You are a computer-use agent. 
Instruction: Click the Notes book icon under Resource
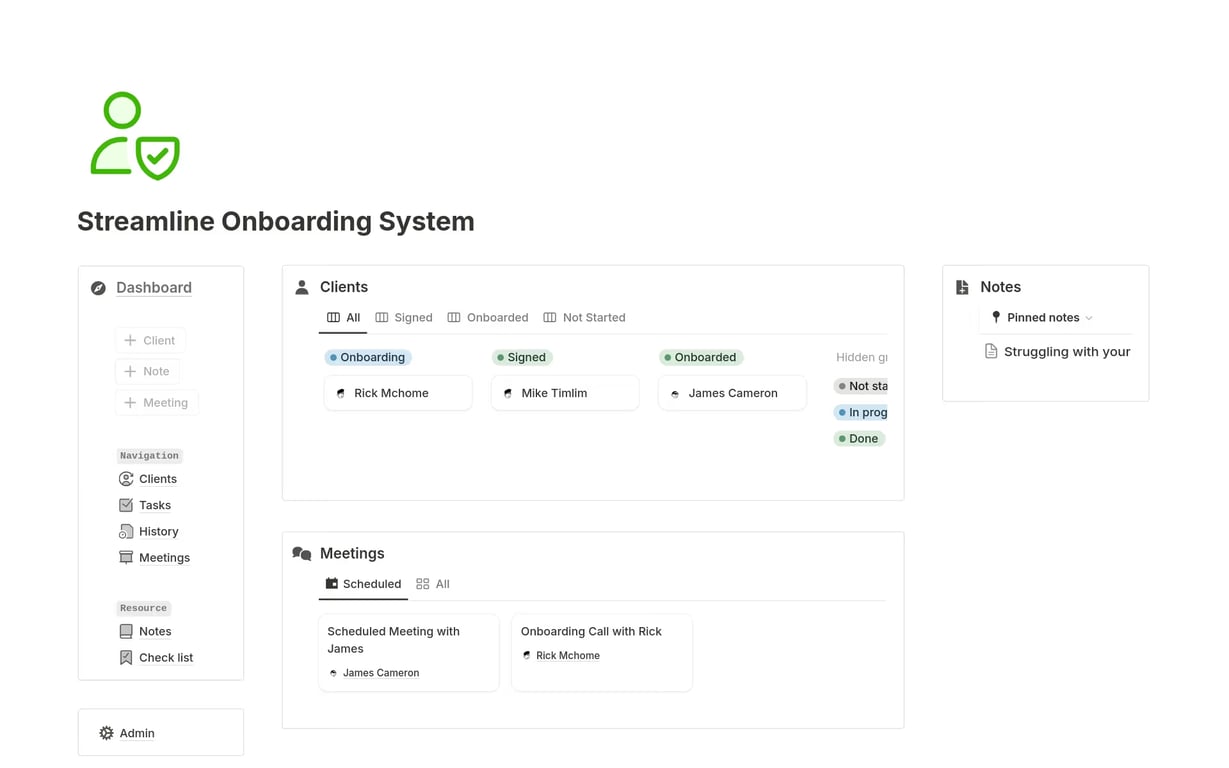click(126, 632)
